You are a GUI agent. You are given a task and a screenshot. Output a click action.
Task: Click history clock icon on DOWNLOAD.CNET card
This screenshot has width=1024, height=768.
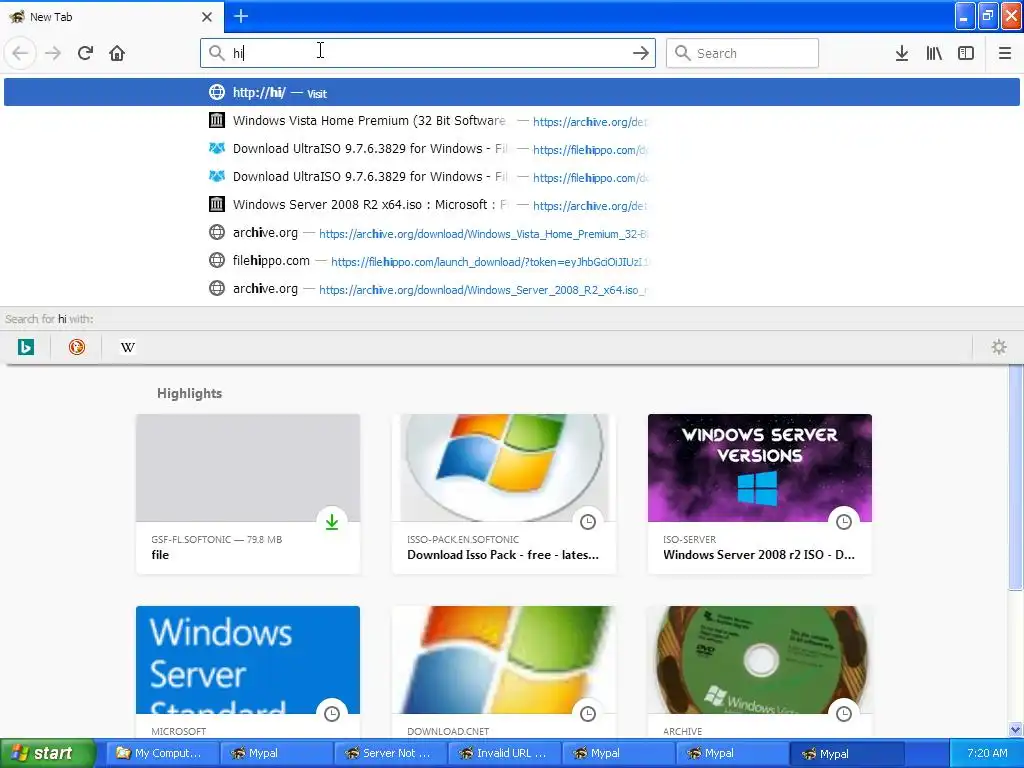588,714
